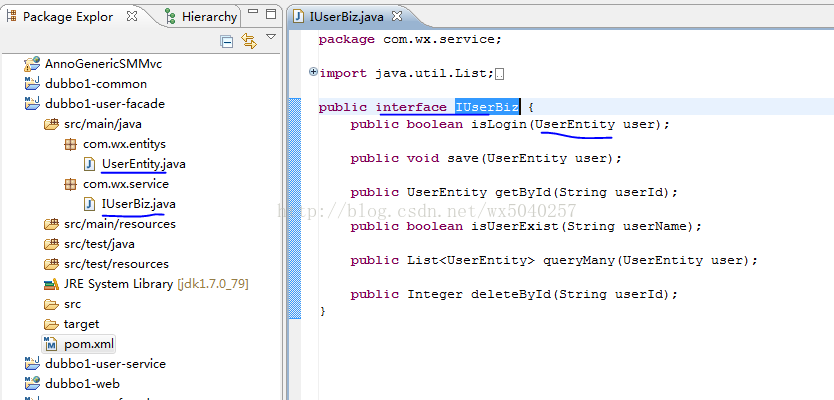Screen dimensions: 834x400
Task: Click the Hierarchy tab icon
Action: 170,16
